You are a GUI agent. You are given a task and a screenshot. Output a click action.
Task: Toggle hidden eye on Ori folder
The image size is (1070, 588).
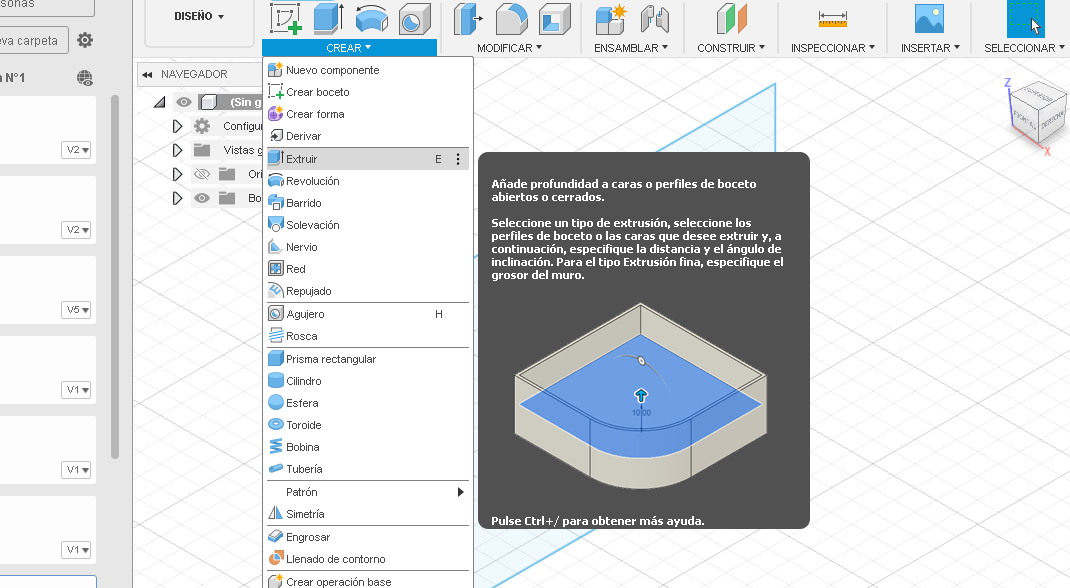(202, 175)
